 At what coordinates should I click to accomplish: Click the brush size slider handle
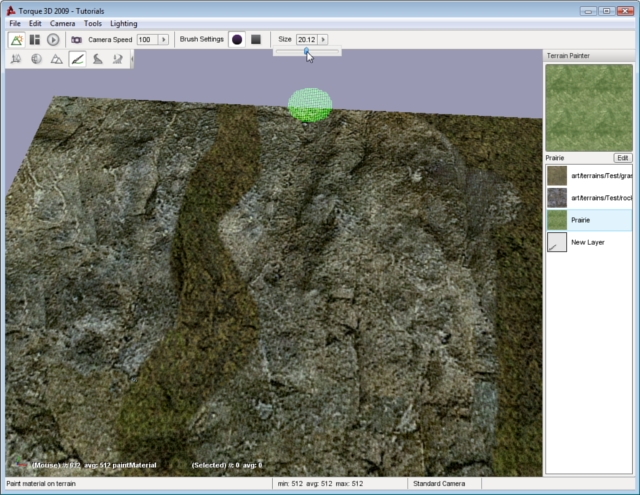tap(306, 50)
